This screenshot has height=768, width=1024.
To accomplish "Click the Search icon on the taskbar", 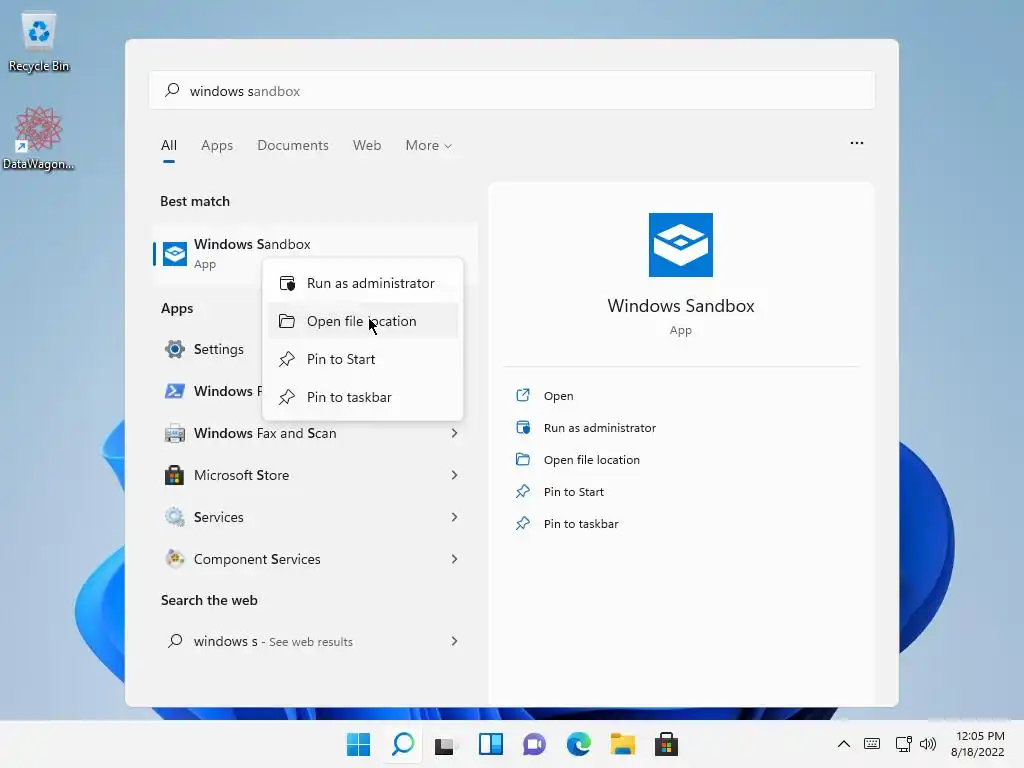I will pos(403,744).
